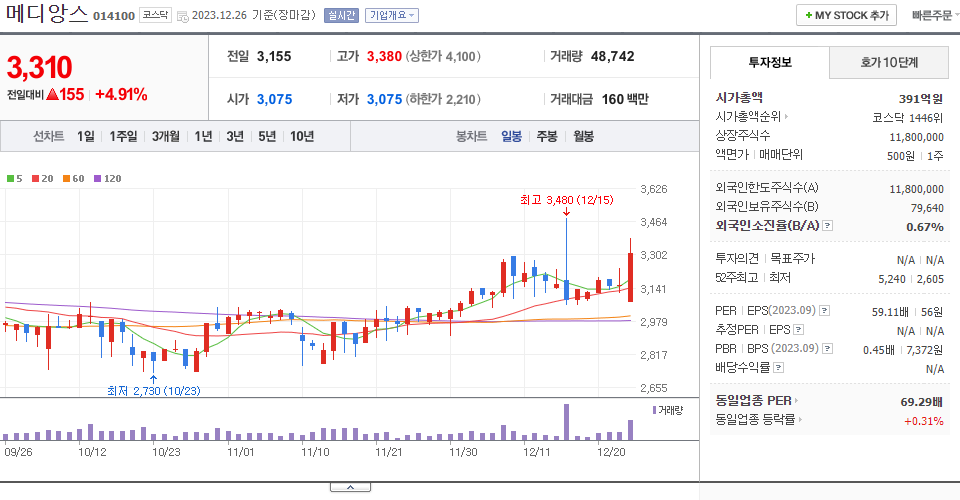Click the red 20-day moving average swatch
This screenshot has height=500, width=960.
pyautogui.click(x=36, y=179)
